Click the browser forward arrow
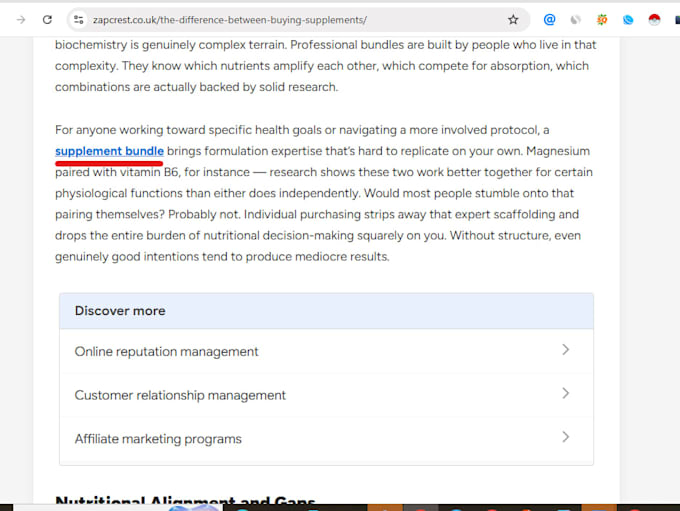 (20, 20)
